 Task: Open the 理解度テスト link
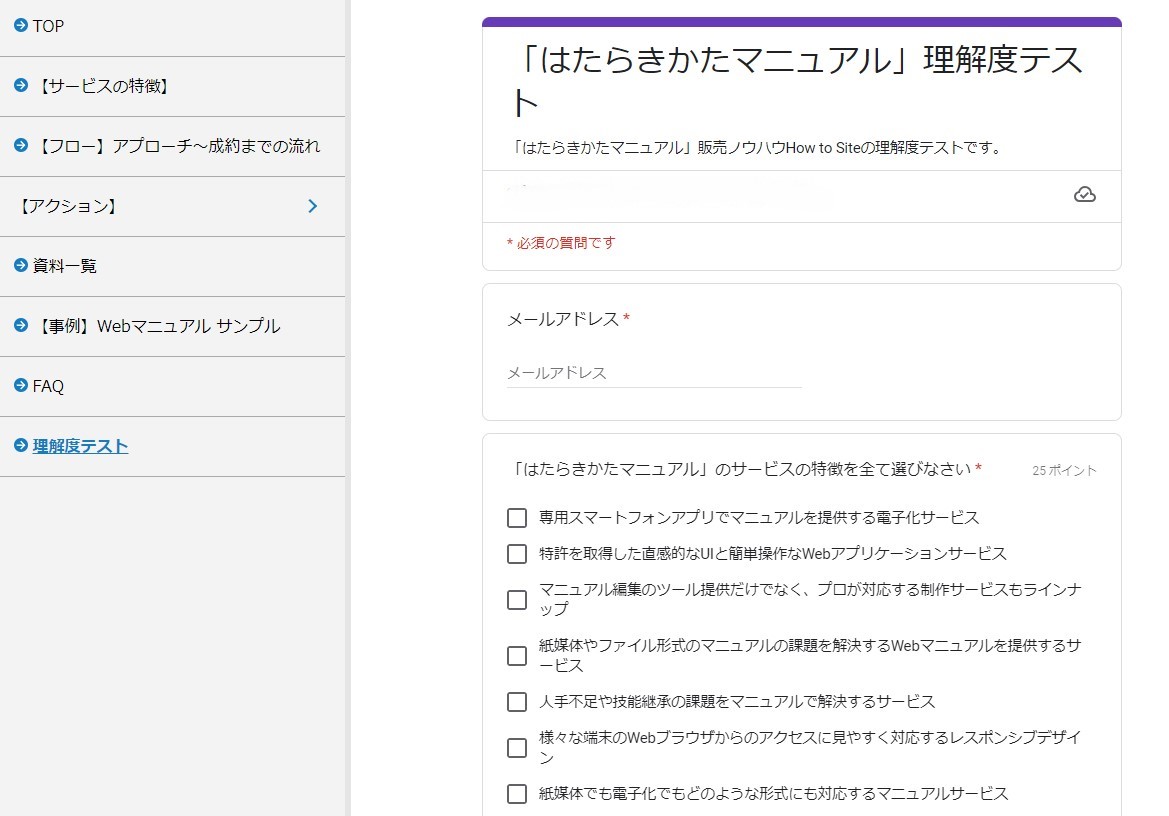point(80,446)
